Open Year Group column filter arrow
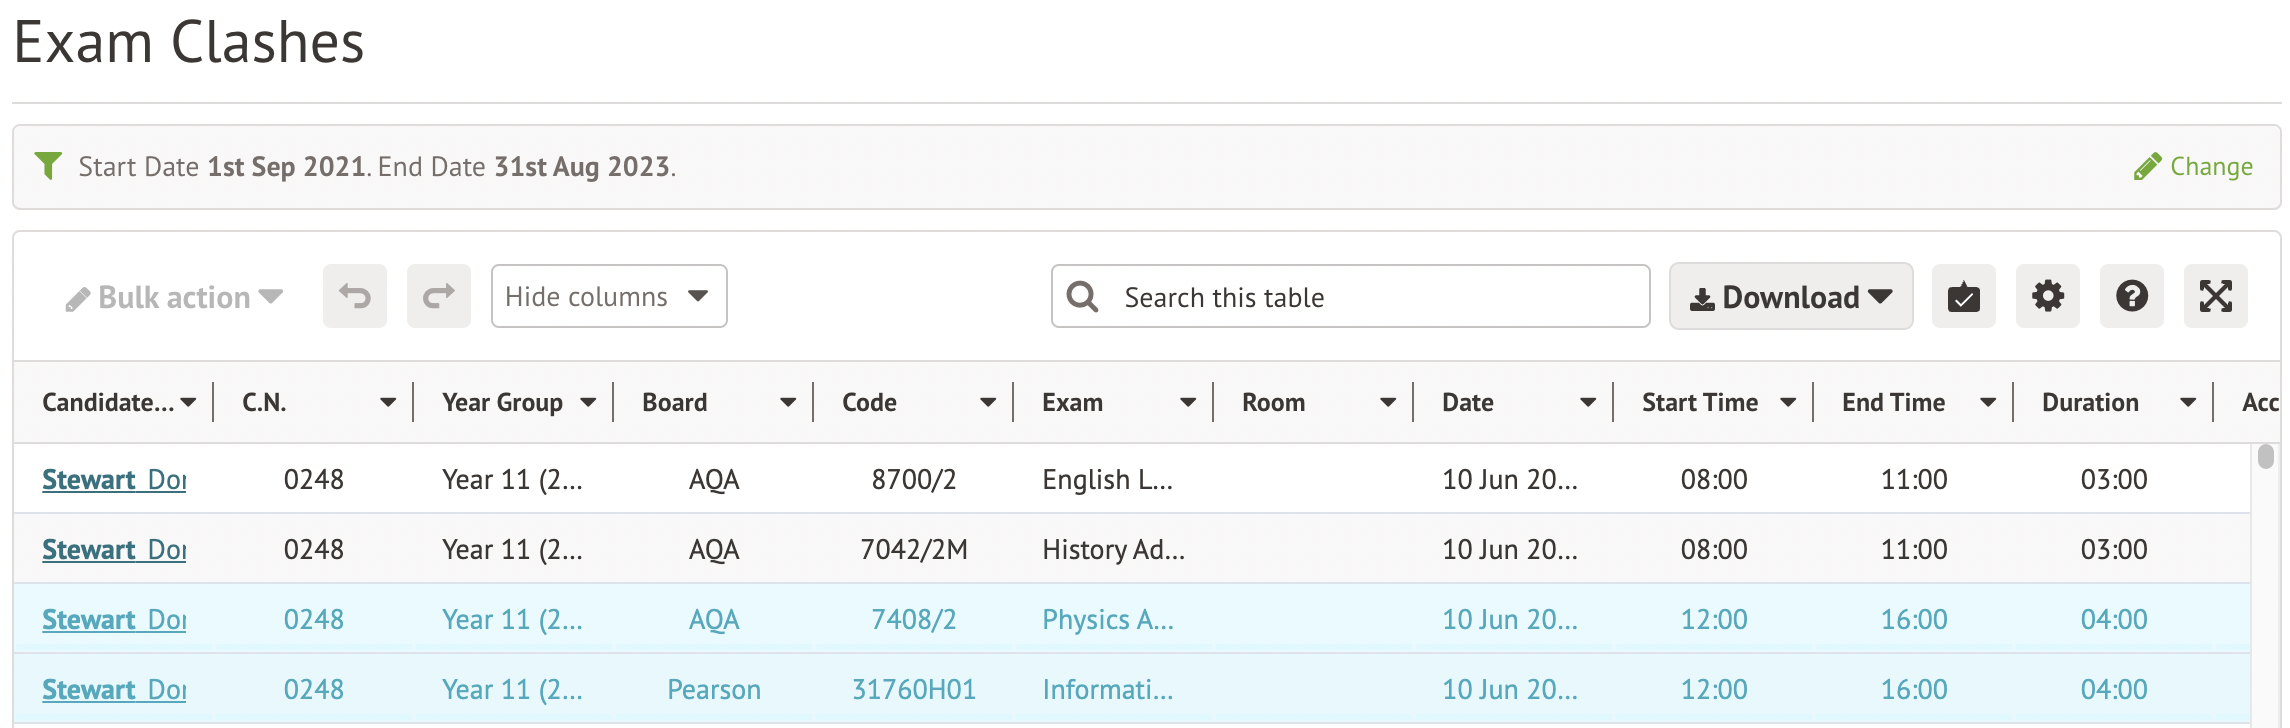Viewport: 2290px width, 728px height. [x=588, y=402]
